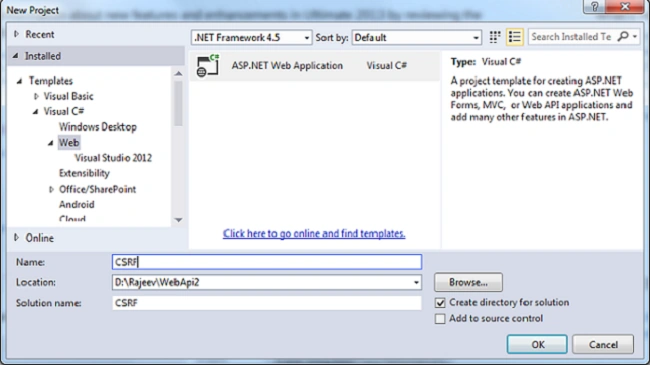
Task: Click the Name input field
Action: [x=267, y=262]
